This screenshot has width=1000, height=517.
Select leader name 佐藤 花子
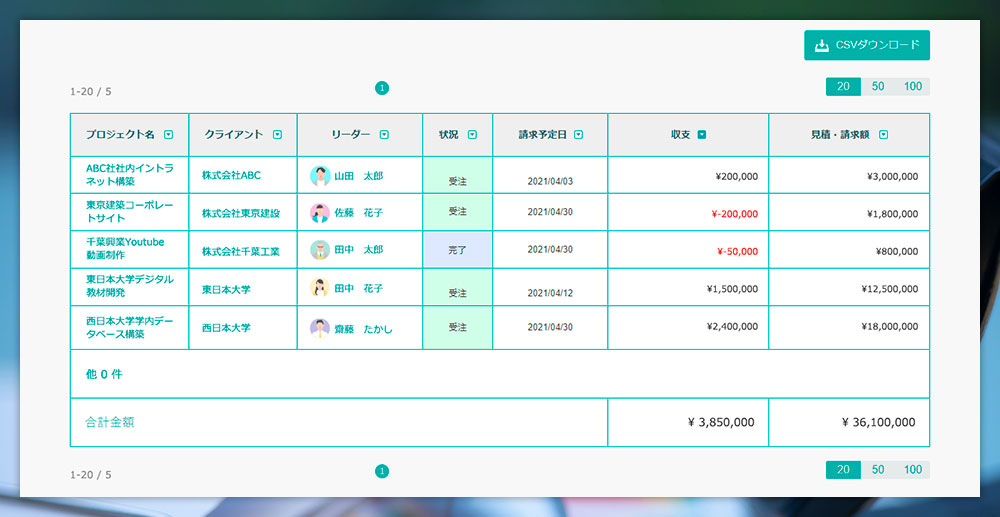point(359,213)
